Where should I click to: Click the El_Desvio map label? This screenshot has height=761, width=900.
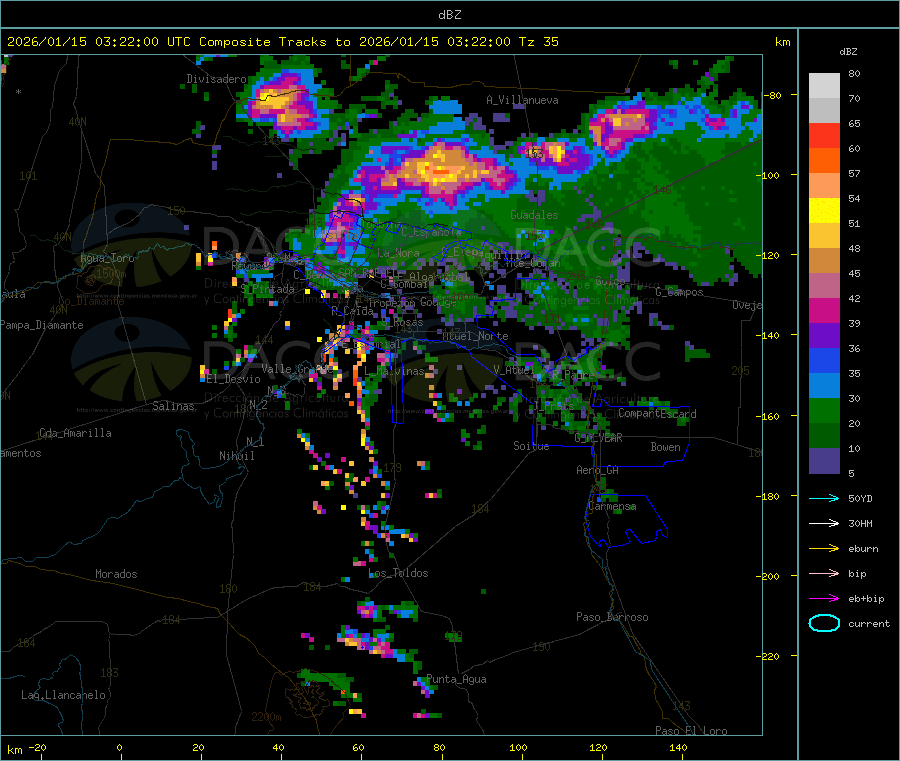(234, 379)
